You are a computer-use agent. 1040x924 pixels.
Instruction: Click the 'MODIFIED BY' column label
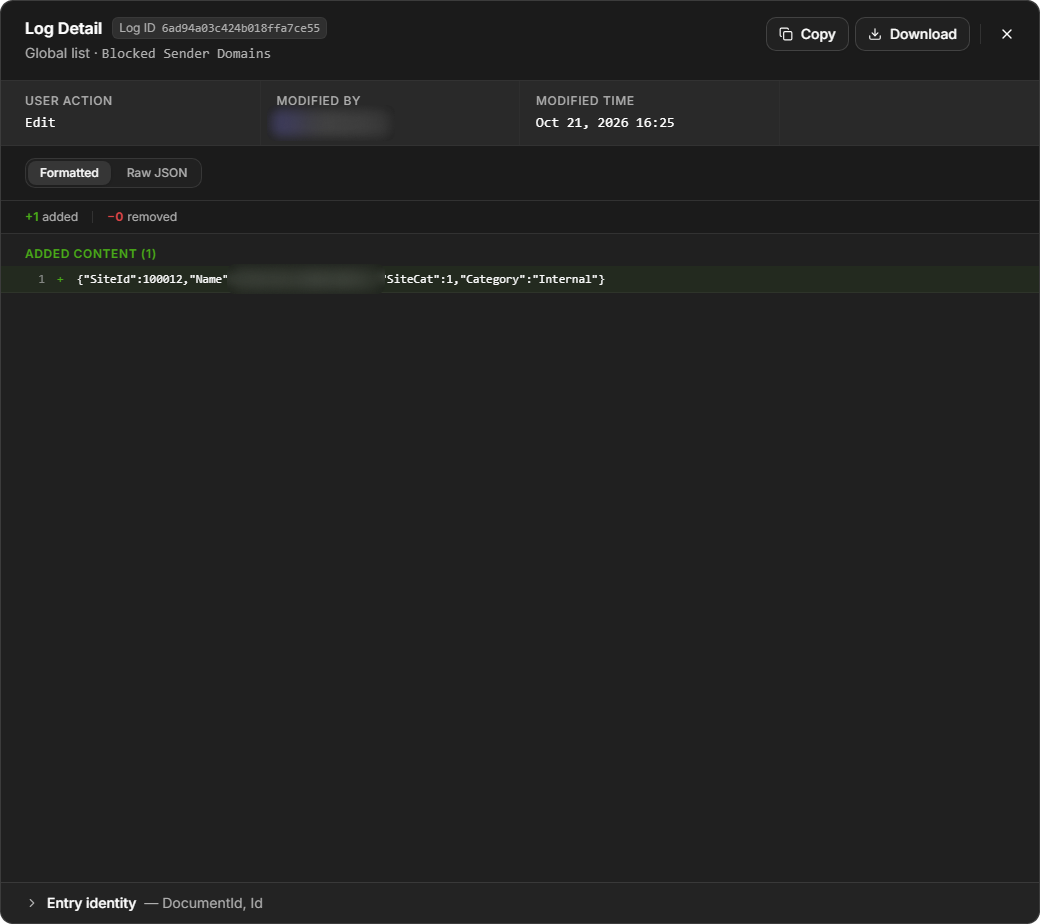[x=318, y=101]
